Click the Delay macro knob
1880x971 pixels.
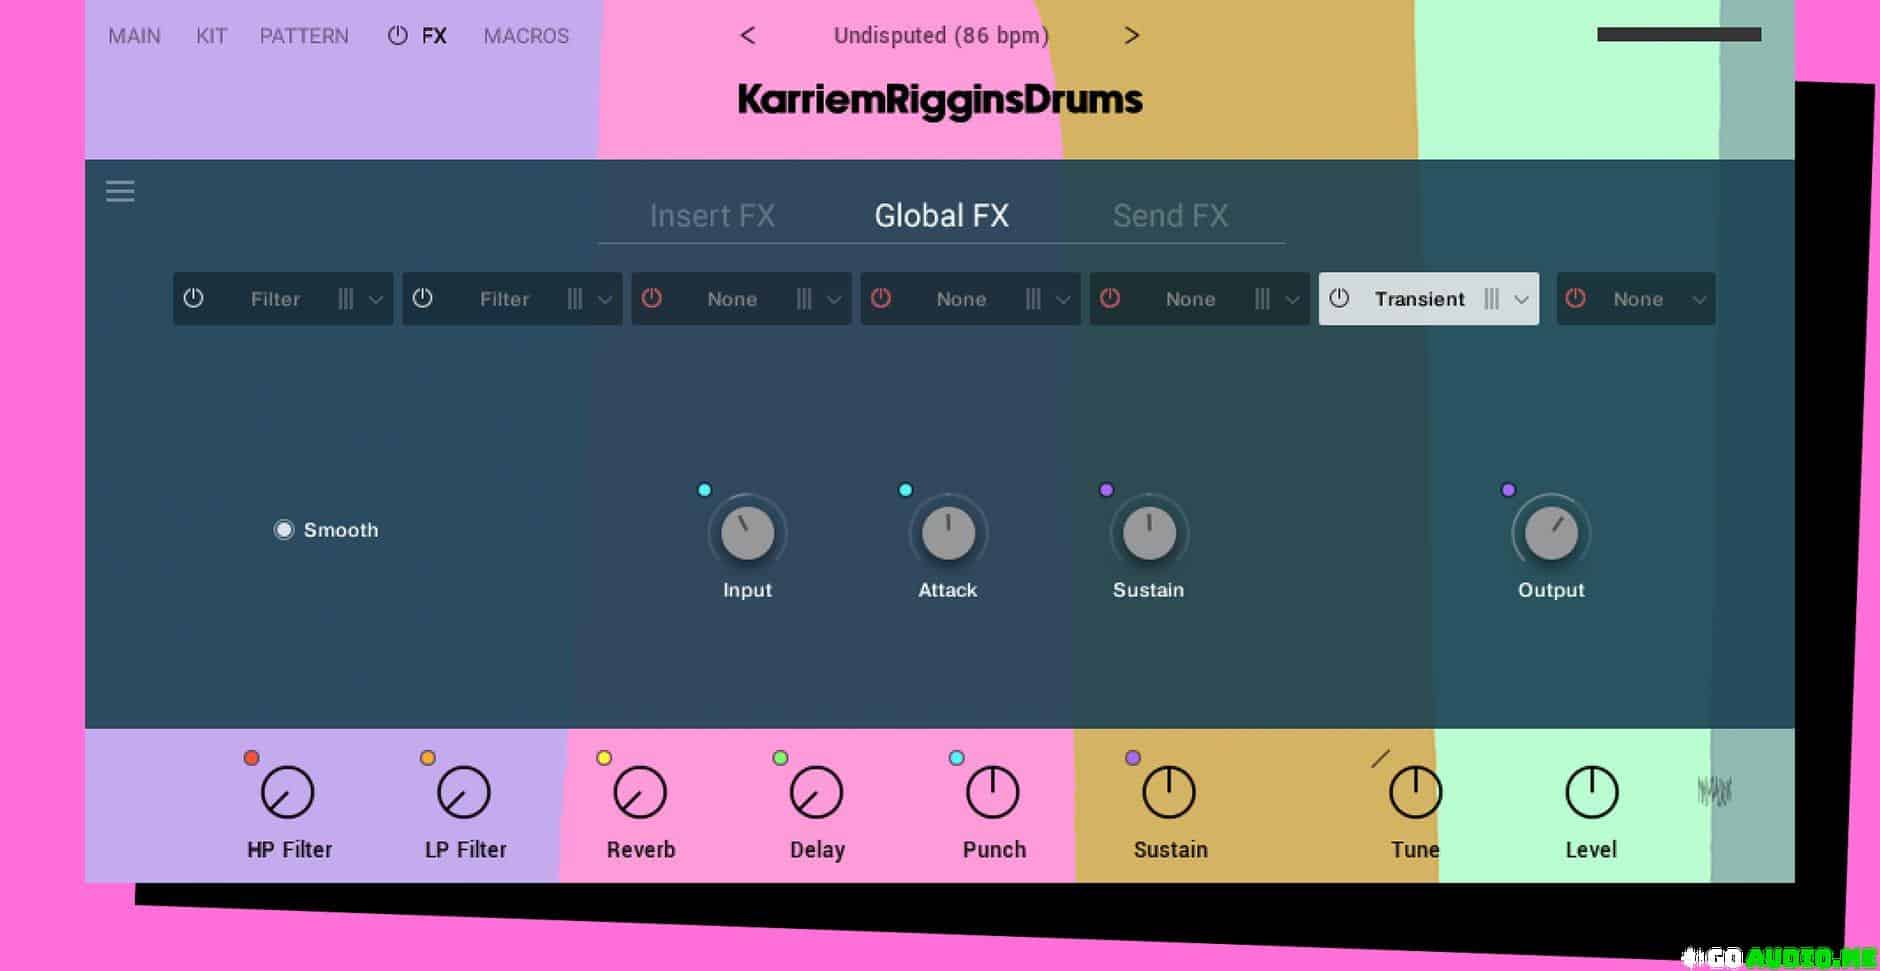tap(817, 792)
